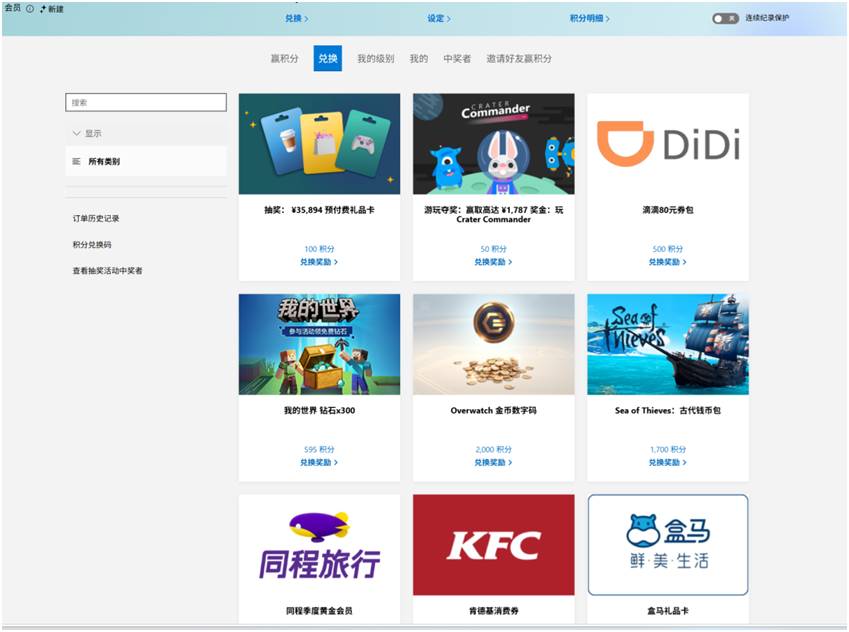
Task: Open 订单历史记录 in the sidebar
Action: click(x=96, y=218)
